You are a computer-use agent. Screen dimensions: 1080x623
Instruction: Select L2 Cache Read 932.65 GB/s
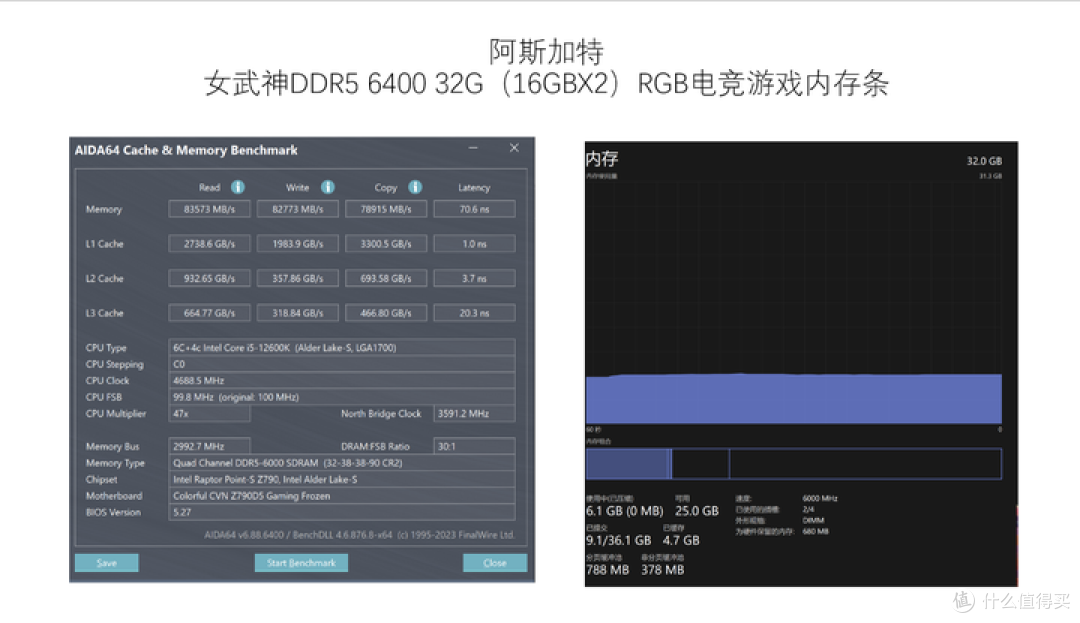[x=209, y=278]
